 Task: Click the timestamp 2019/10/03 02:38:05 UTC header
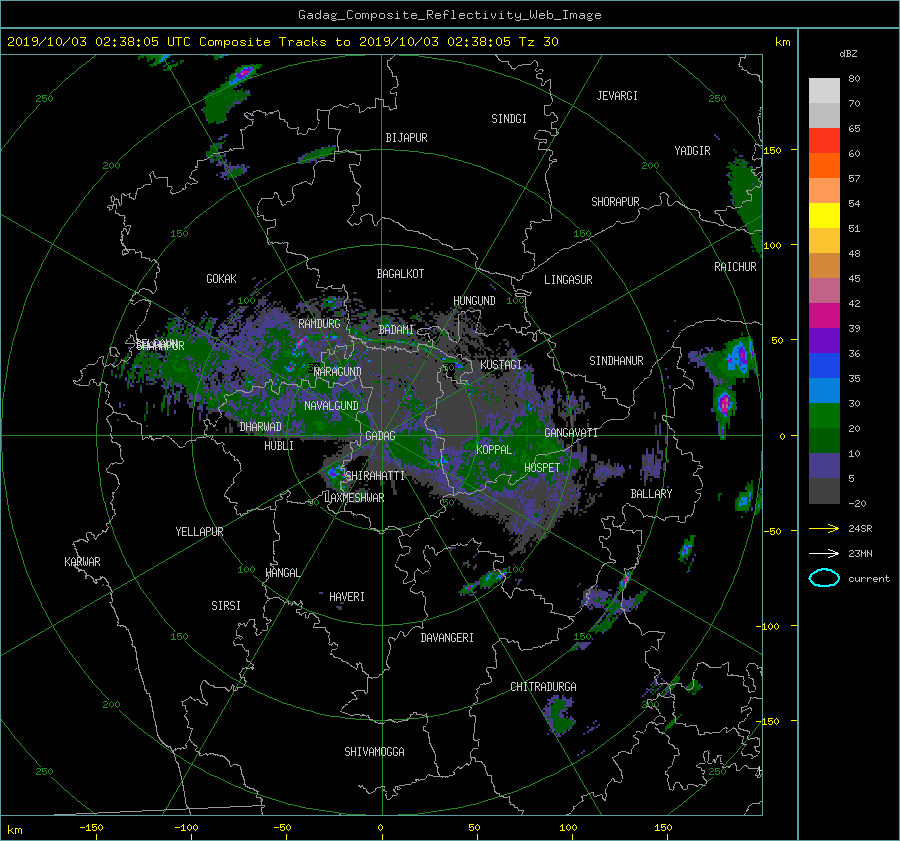coord(99,42)
